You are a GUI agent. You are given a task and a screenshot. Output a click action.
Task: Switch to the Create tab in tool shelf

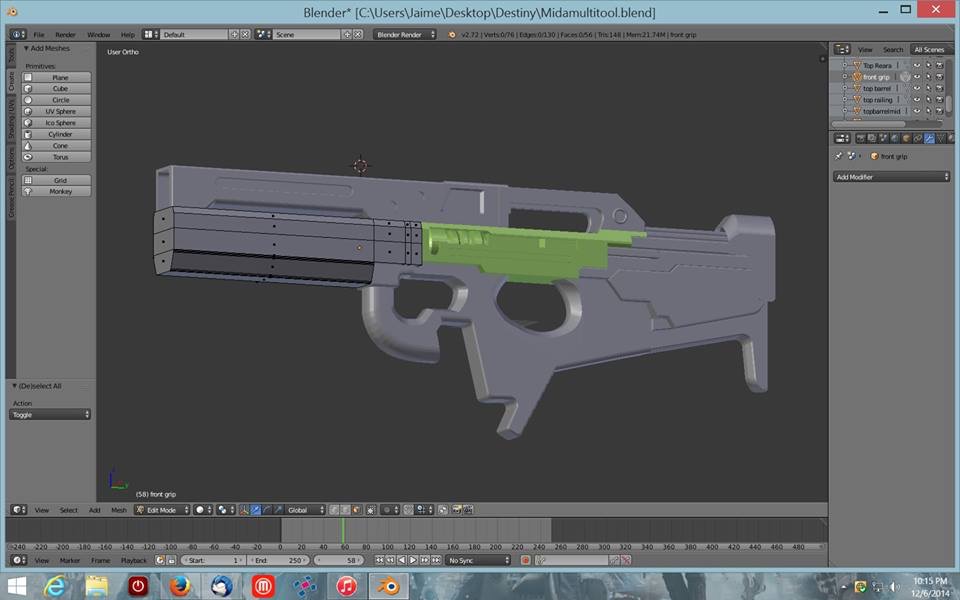[11, 81]
